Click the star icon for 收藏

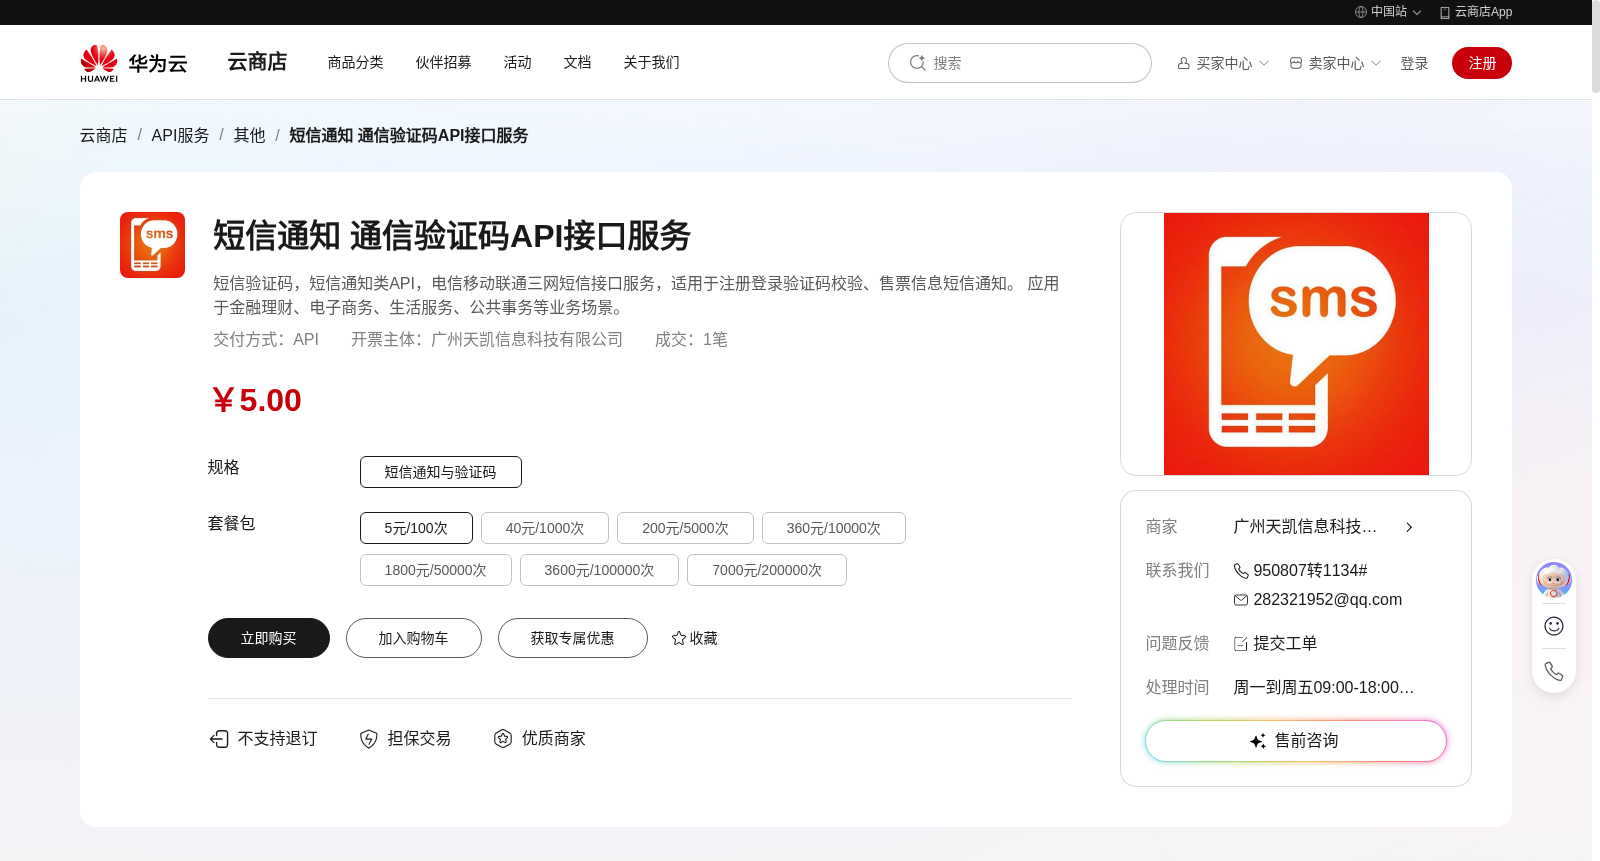click(679, 638)
